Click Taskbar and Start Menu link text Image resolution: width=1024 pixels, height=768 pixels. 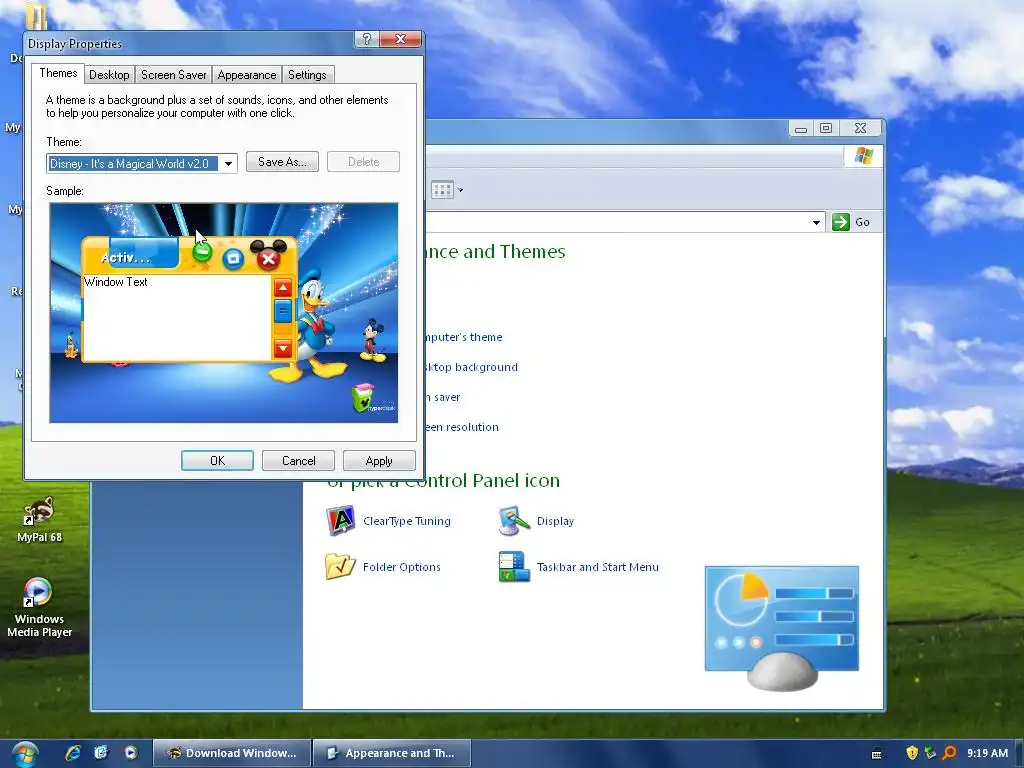598,567
